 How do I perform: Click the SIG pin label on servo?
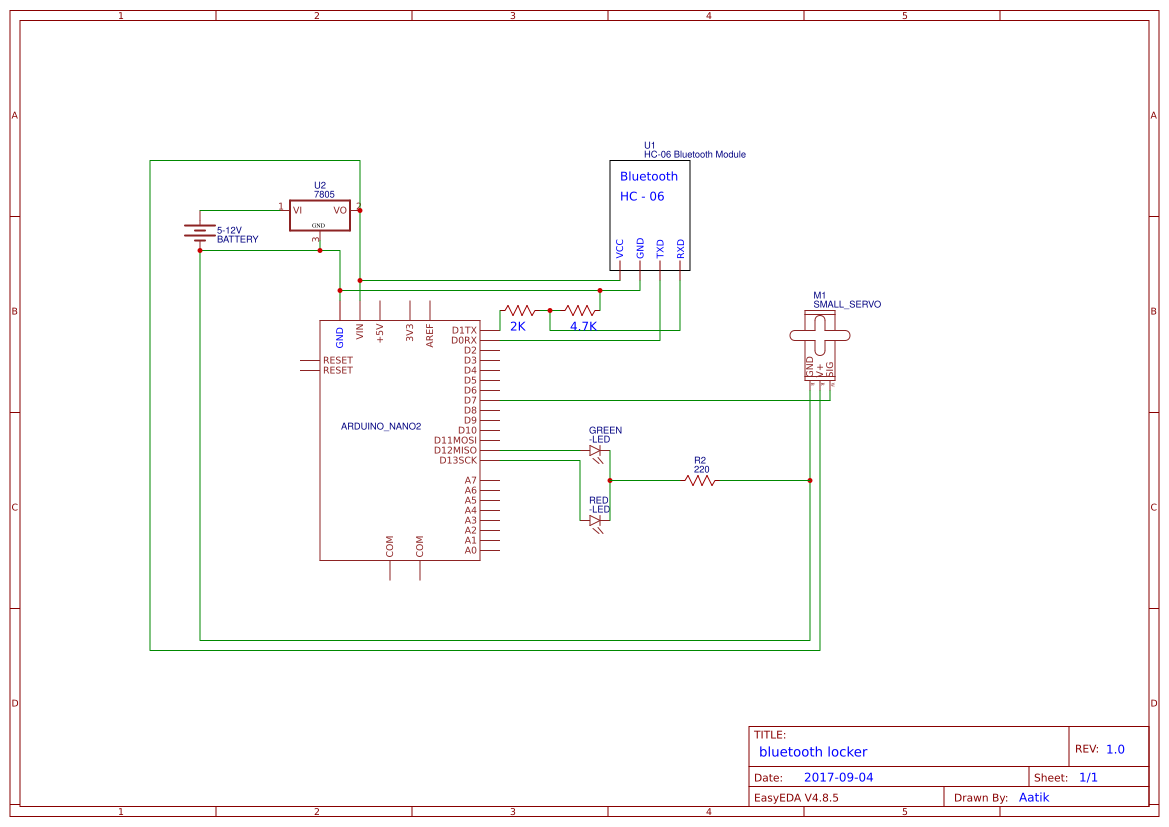[x=830, y=369]
